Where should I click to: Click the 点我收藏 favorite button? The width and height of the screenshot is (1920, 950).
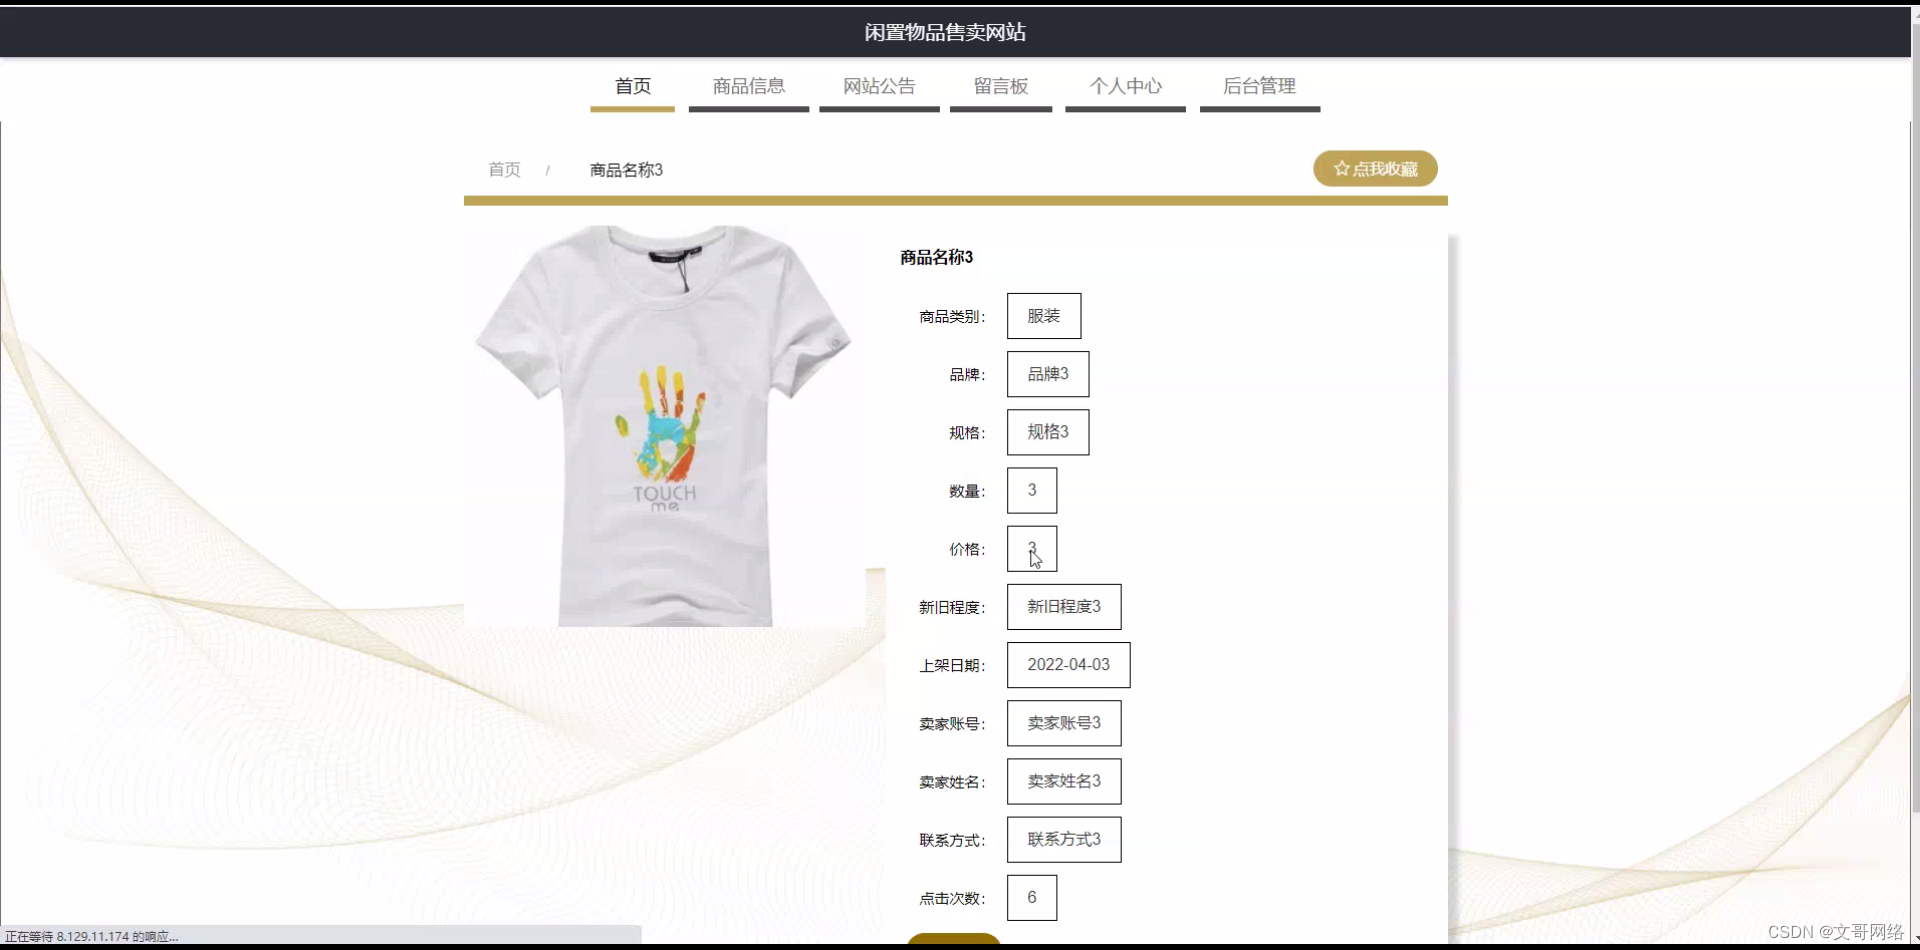[1375, 168]
